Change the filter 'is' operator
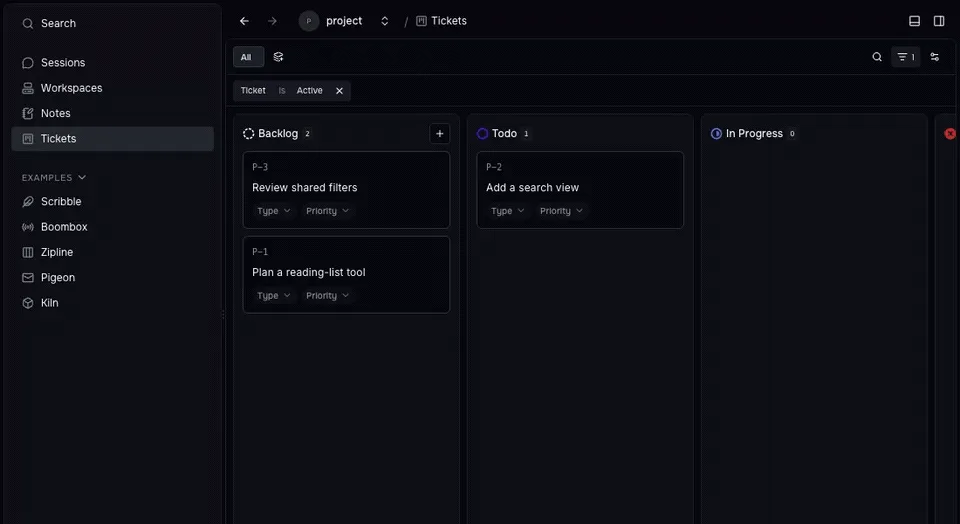 (x=282, y=91)
